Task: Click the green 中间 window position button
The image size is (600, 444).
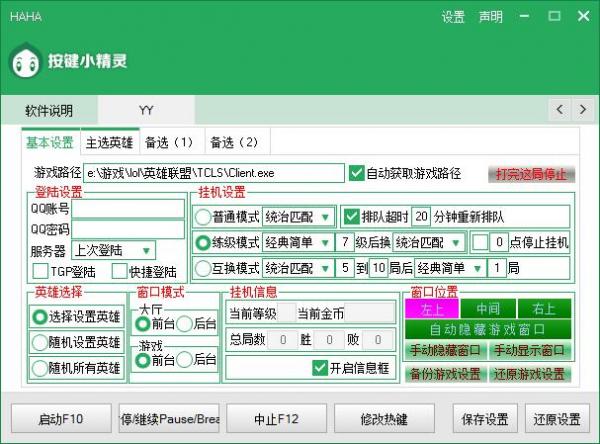Action: coord(488,309)
